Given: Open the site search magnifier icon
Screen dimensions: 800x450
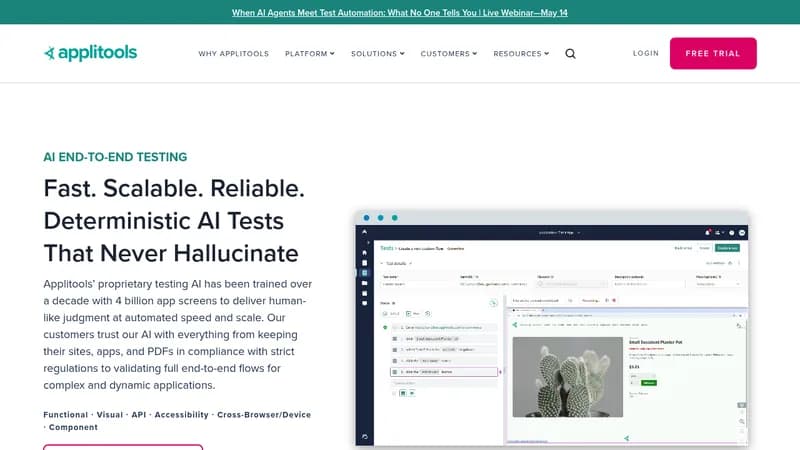Looking at the screenshot, I should pyautogui.click(x=570, y=54).
